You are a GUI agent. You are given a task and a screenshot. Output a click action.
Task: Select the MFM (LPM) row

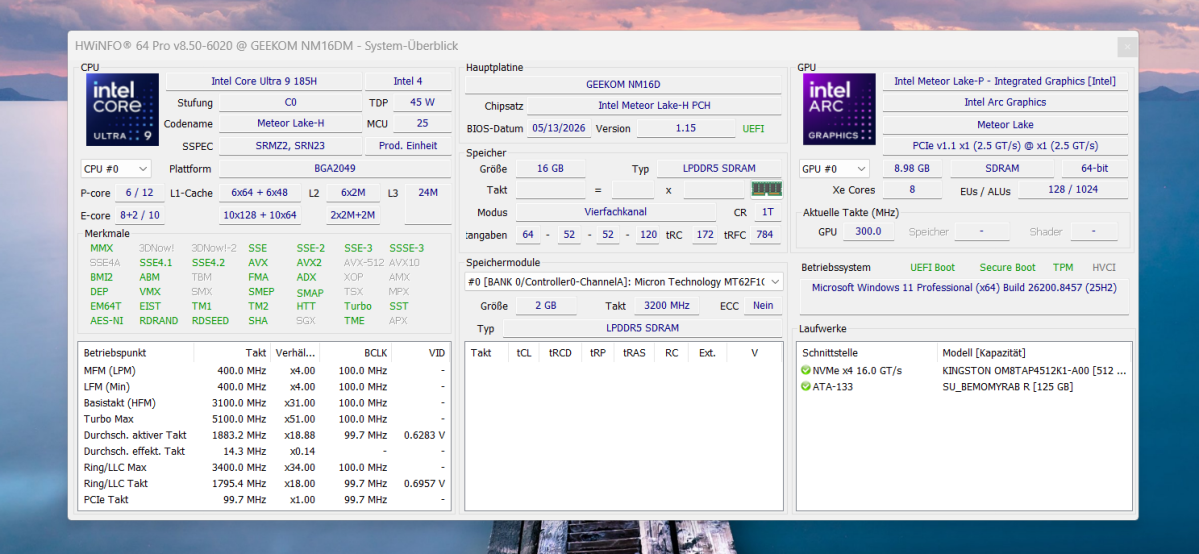pos(265,370)
